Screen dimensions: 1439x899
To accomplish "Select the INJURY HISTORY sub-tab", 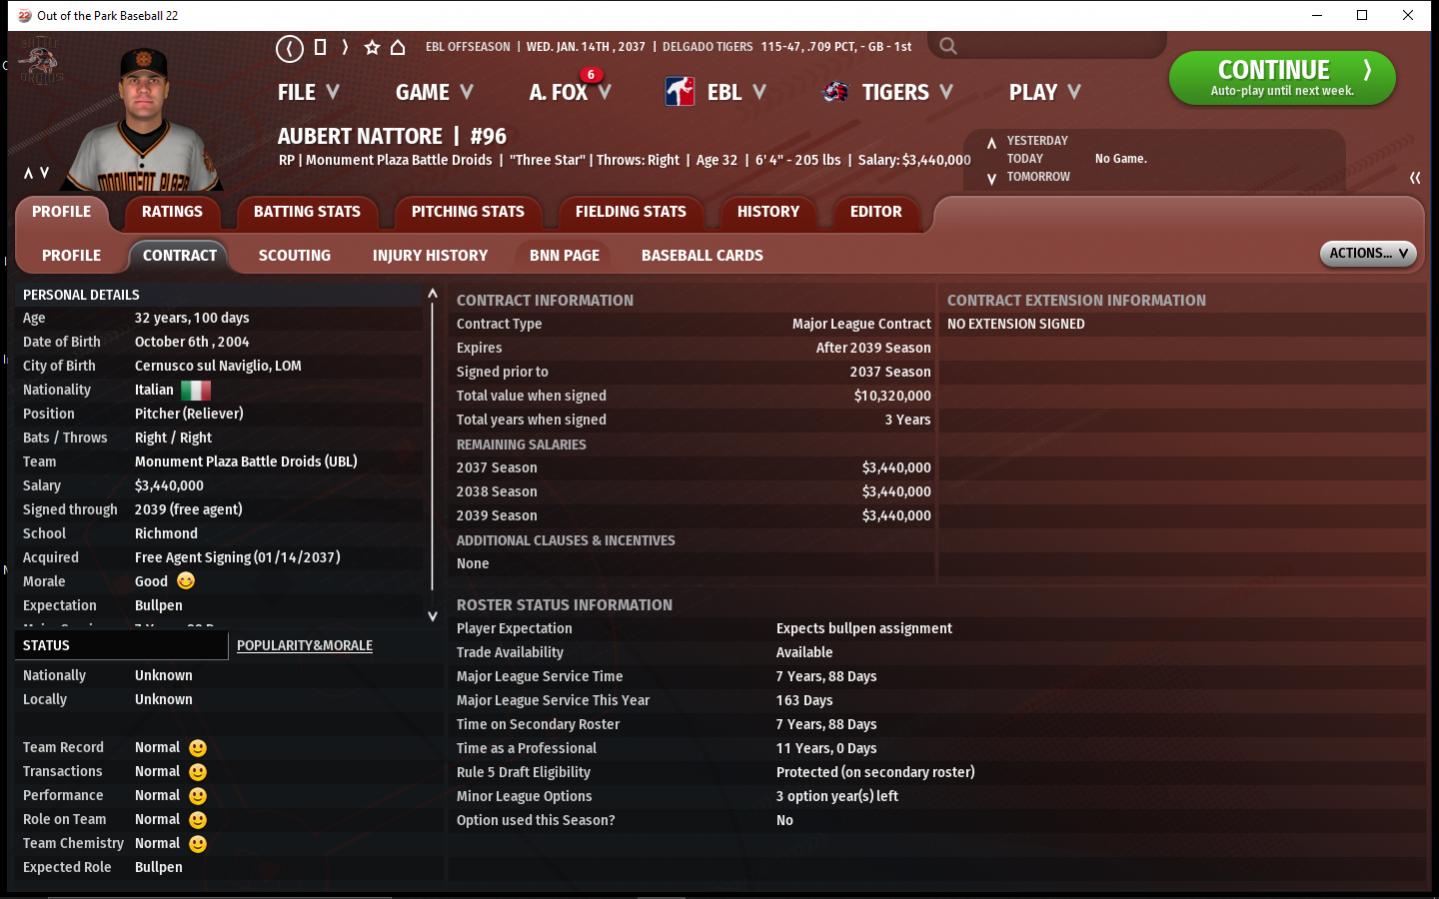I will [430, 256].
